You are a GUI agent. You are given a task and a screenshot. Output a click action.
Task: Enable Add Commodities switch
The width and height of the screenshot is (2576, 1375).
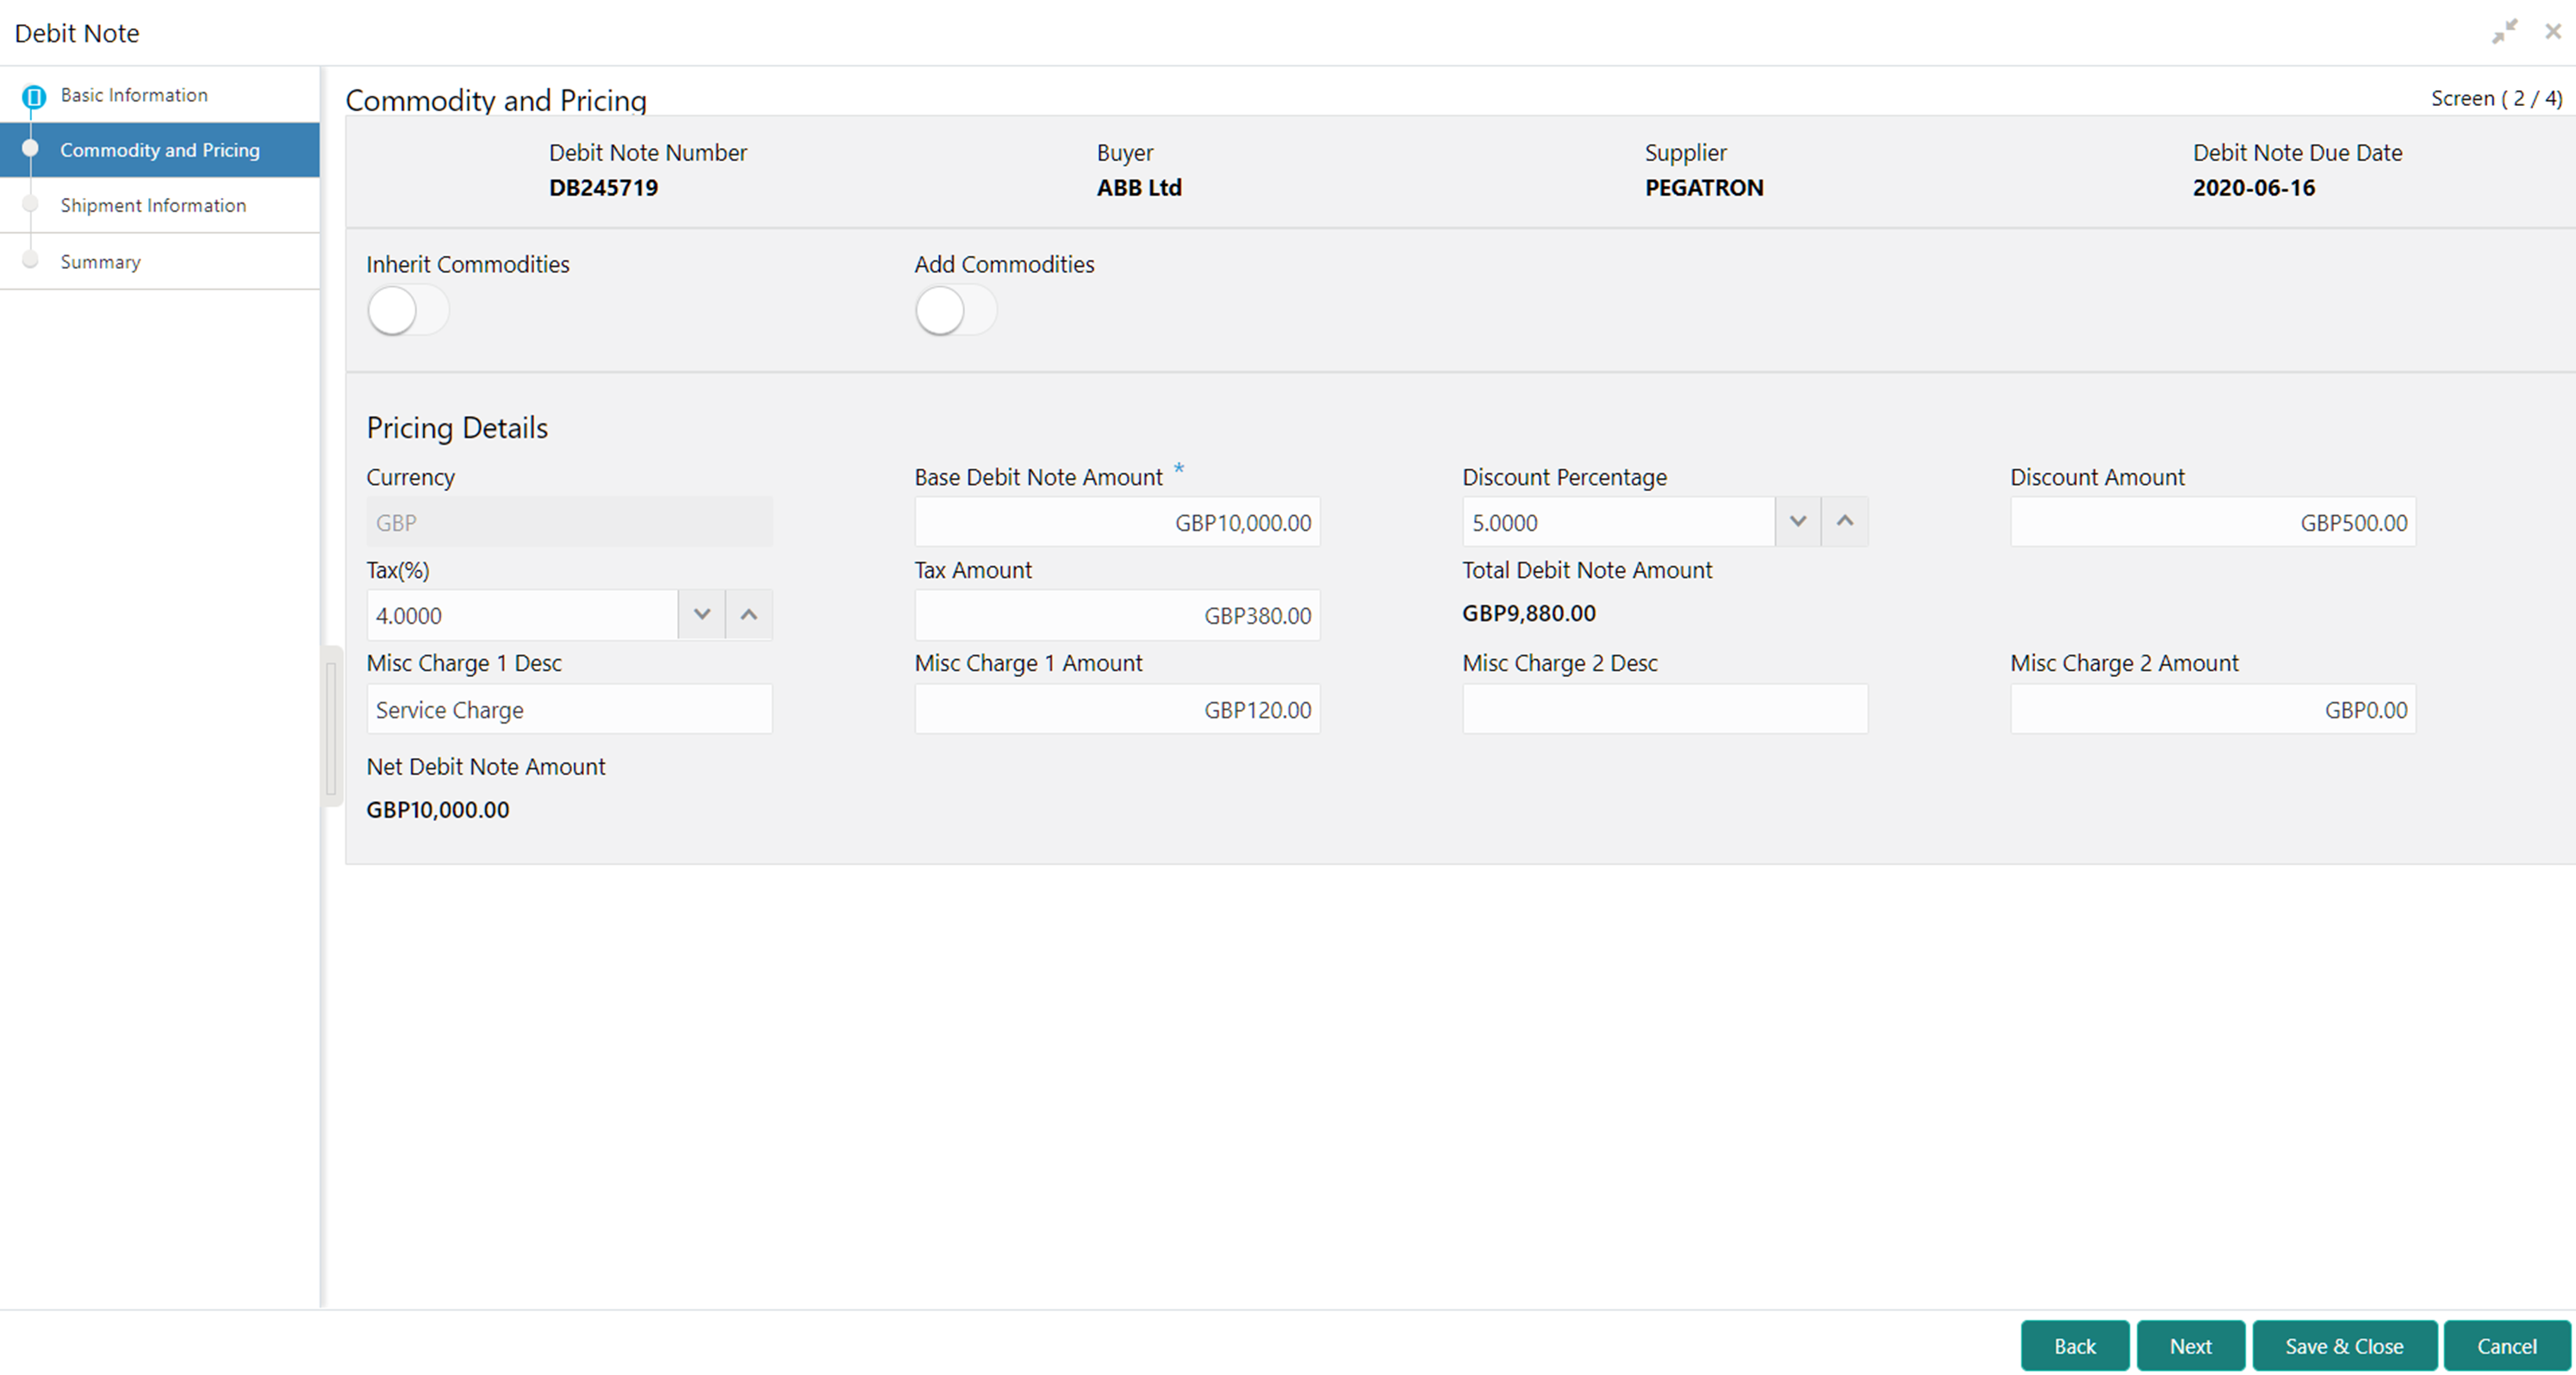(x=955, y=310)
